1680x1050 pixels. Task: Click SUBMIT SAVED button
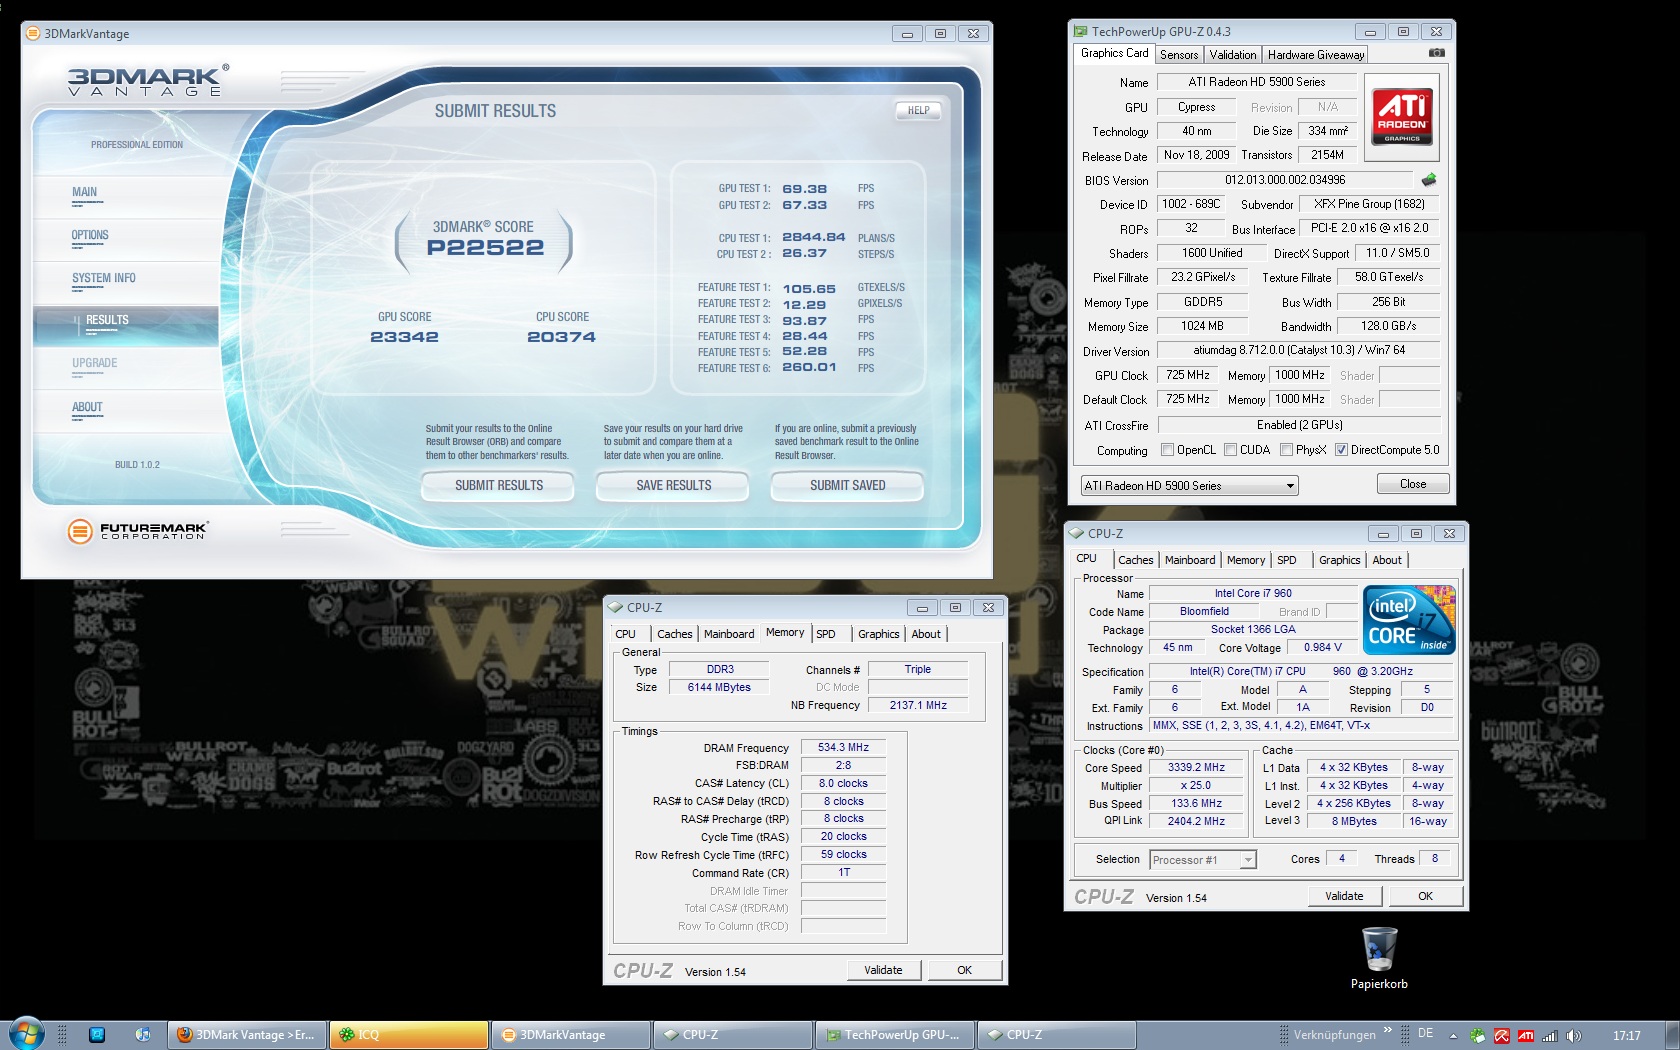(847, 486)
